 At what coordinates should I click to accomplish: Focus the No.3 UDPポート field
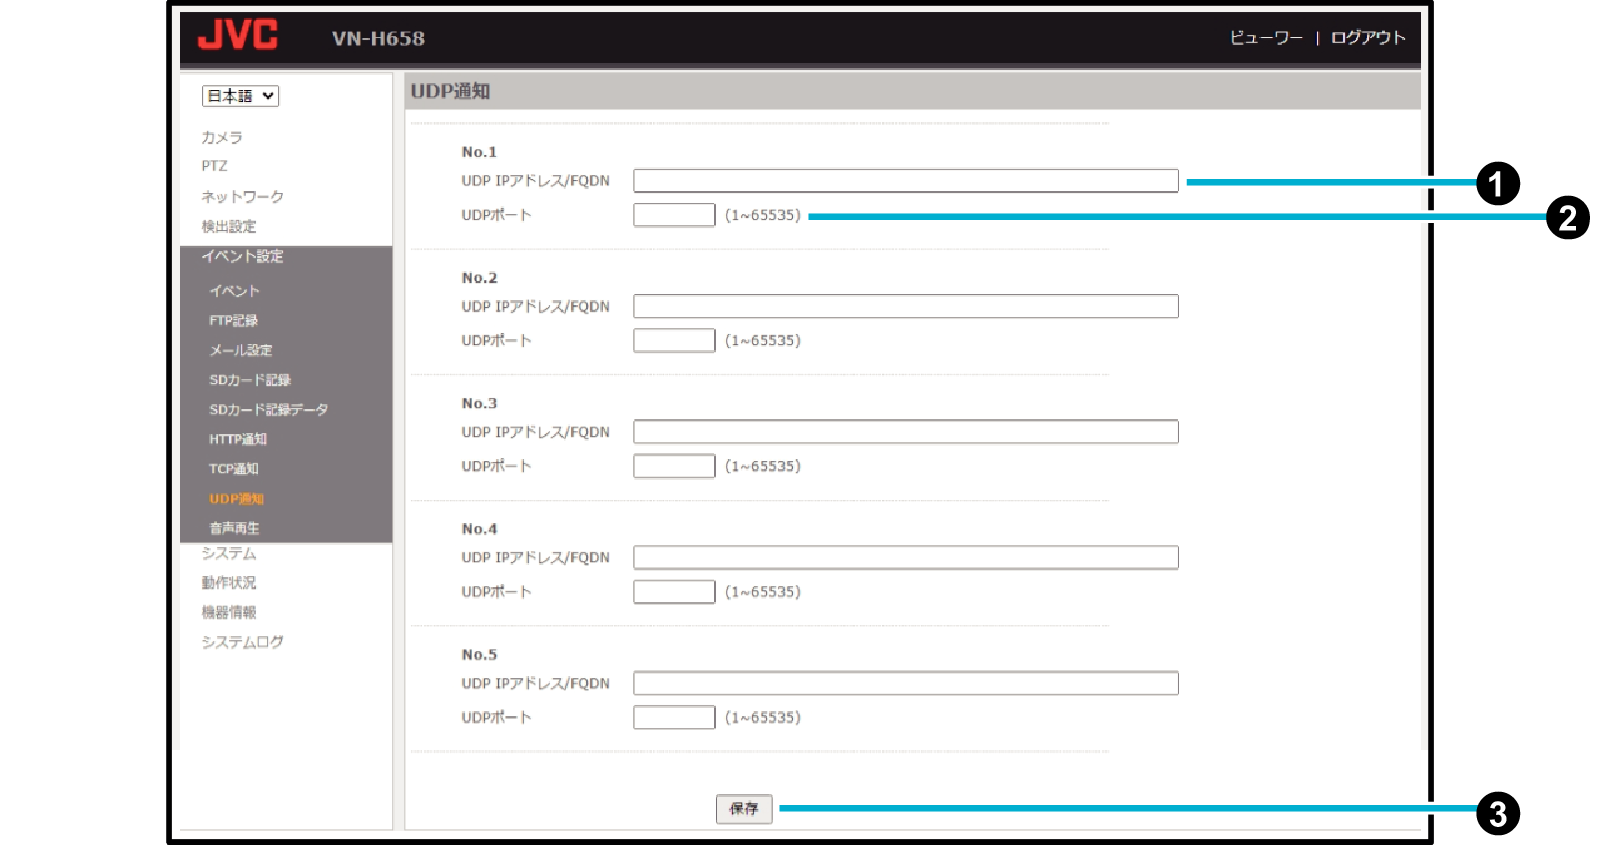(674, 466)
